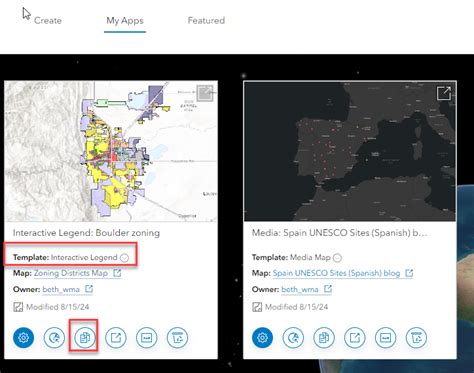Viewport: 474px width, 373px height.
Task: Click the compass-cursor icon on Boulder zoning card
Action: 54,338
